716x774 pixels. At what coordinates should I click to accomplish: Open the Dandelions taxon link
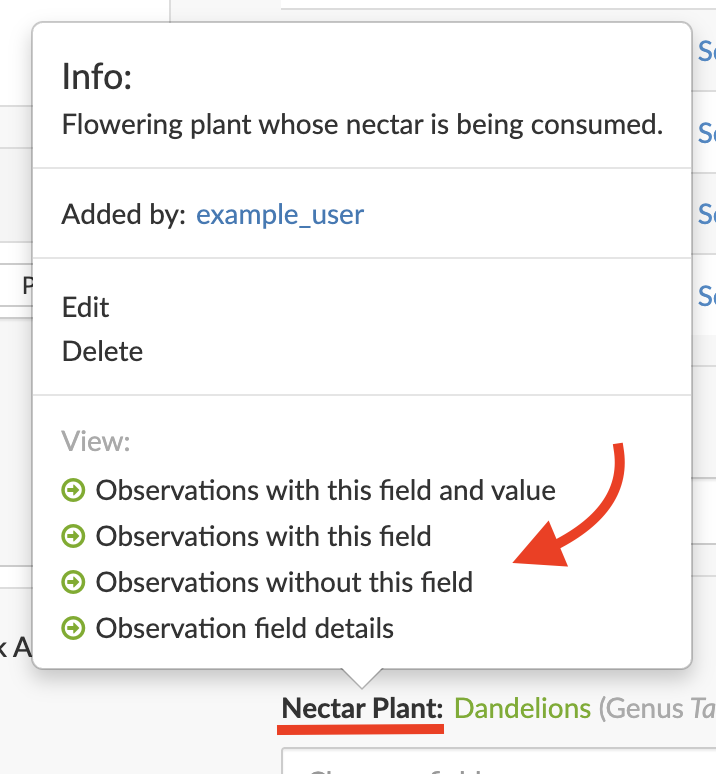pos(523,708)
